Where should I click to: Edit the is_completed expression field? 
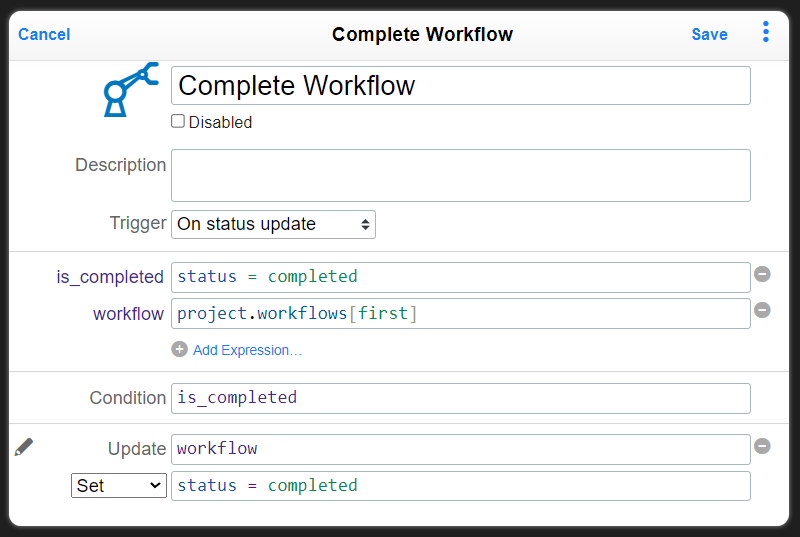coord(461,277)
